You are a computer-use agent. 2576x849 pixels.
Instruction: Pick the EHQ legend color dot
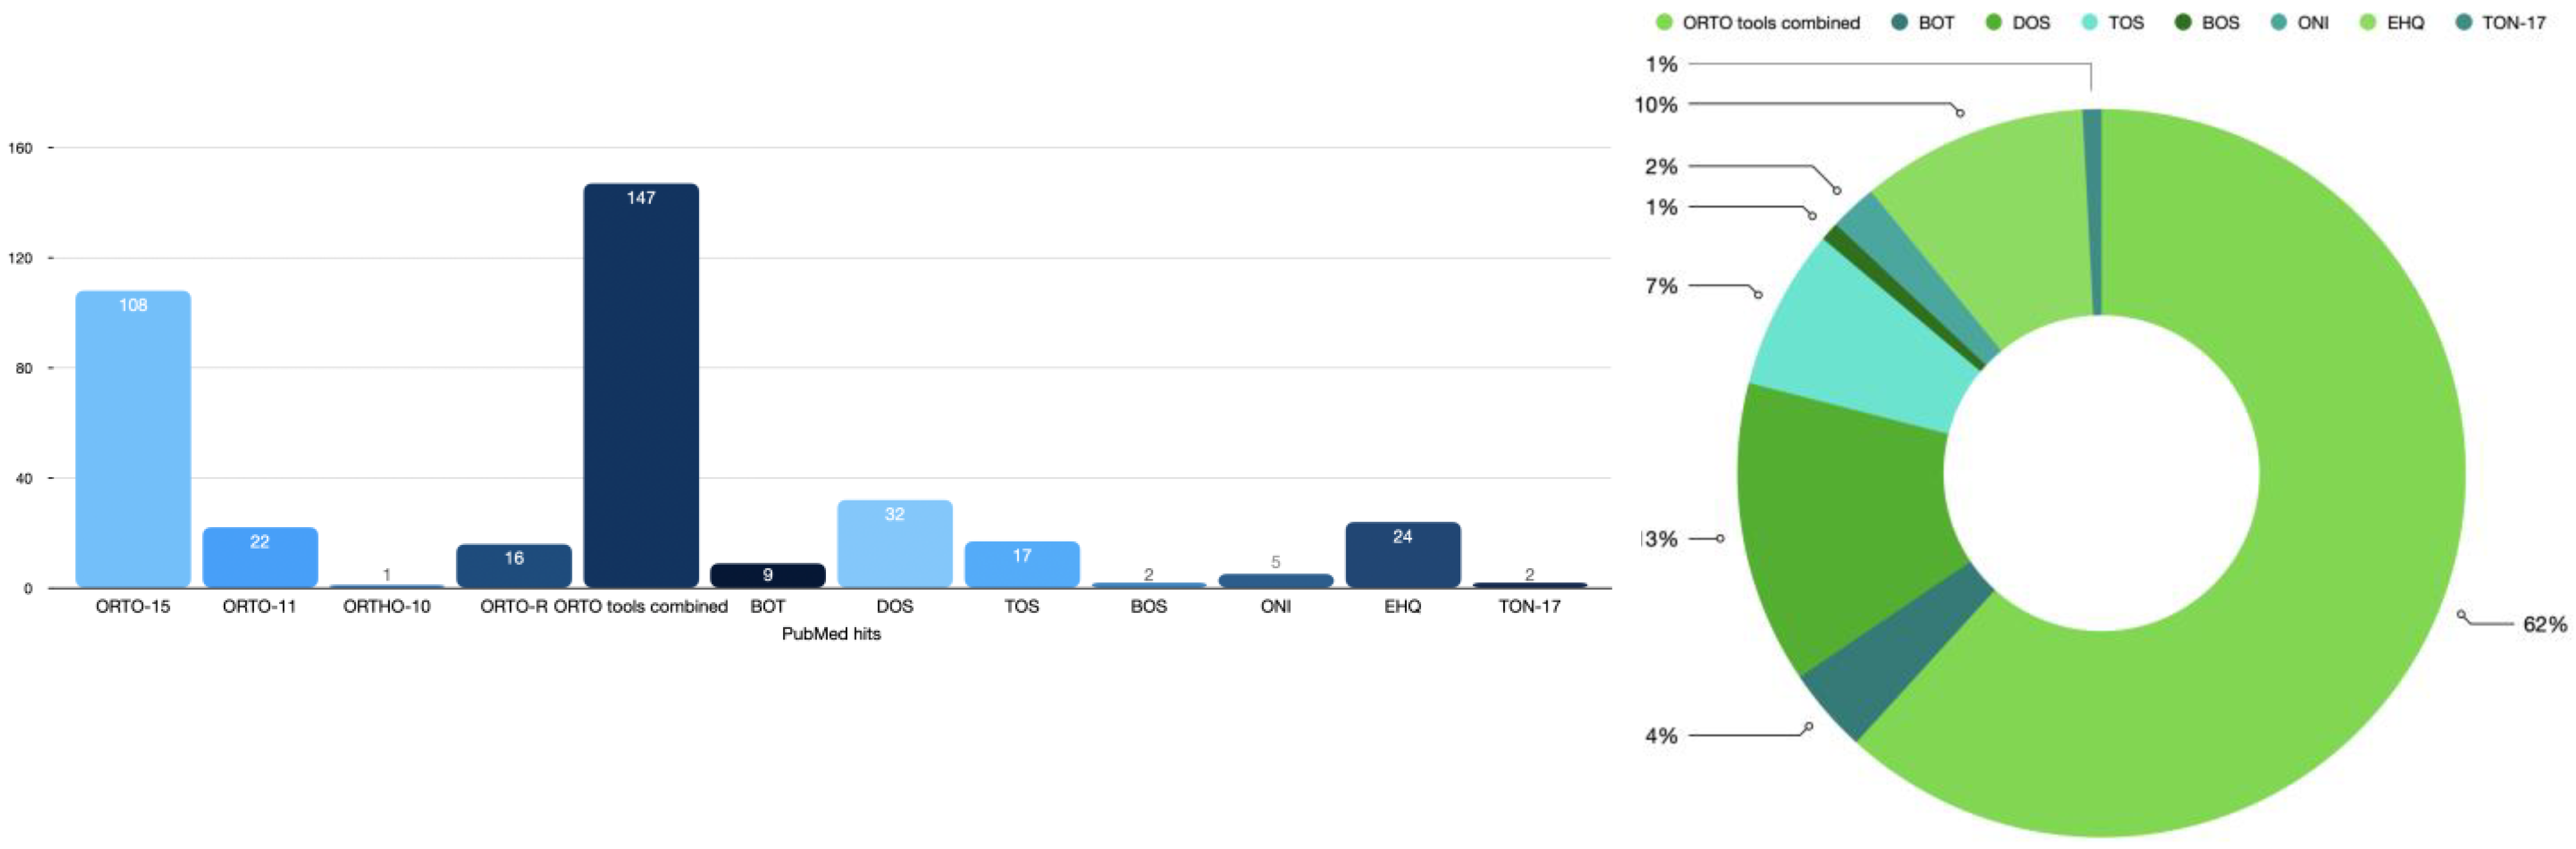point(2368,22)
